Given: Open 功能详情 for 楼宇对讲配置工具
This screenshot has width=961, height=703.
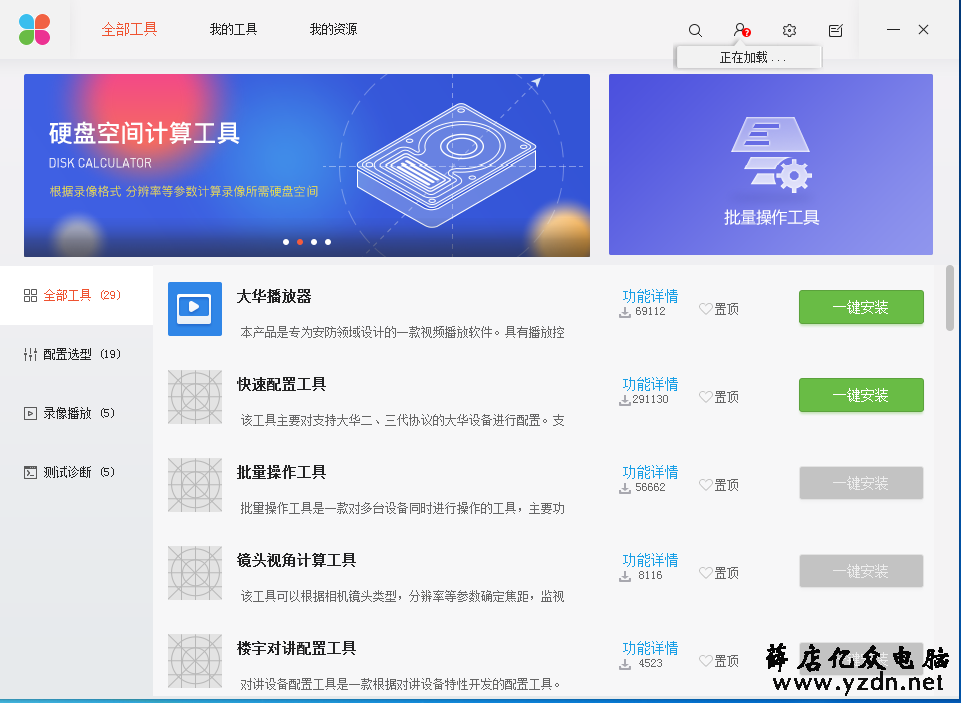Looking at the screenshot, I should pos(650,648).
